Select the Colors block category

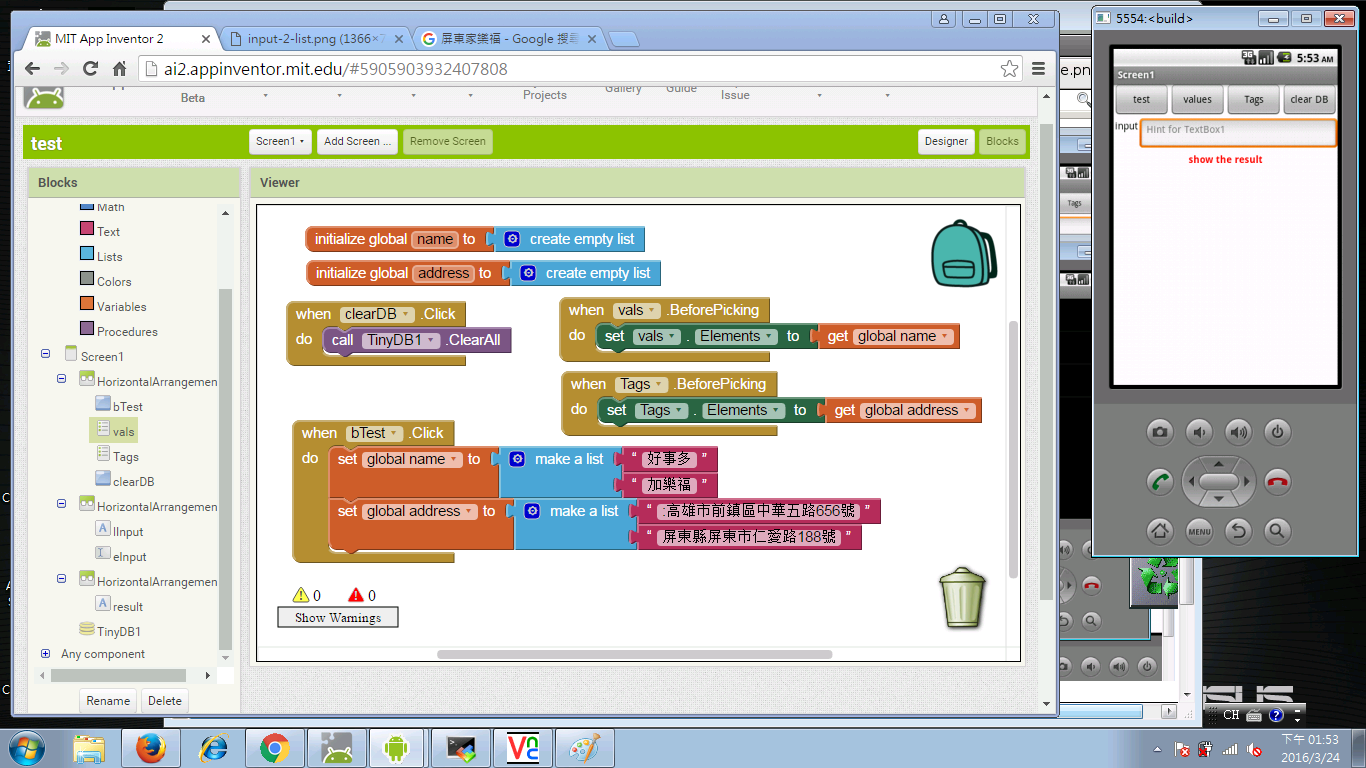pyautogui.click(x=113, y=282)
